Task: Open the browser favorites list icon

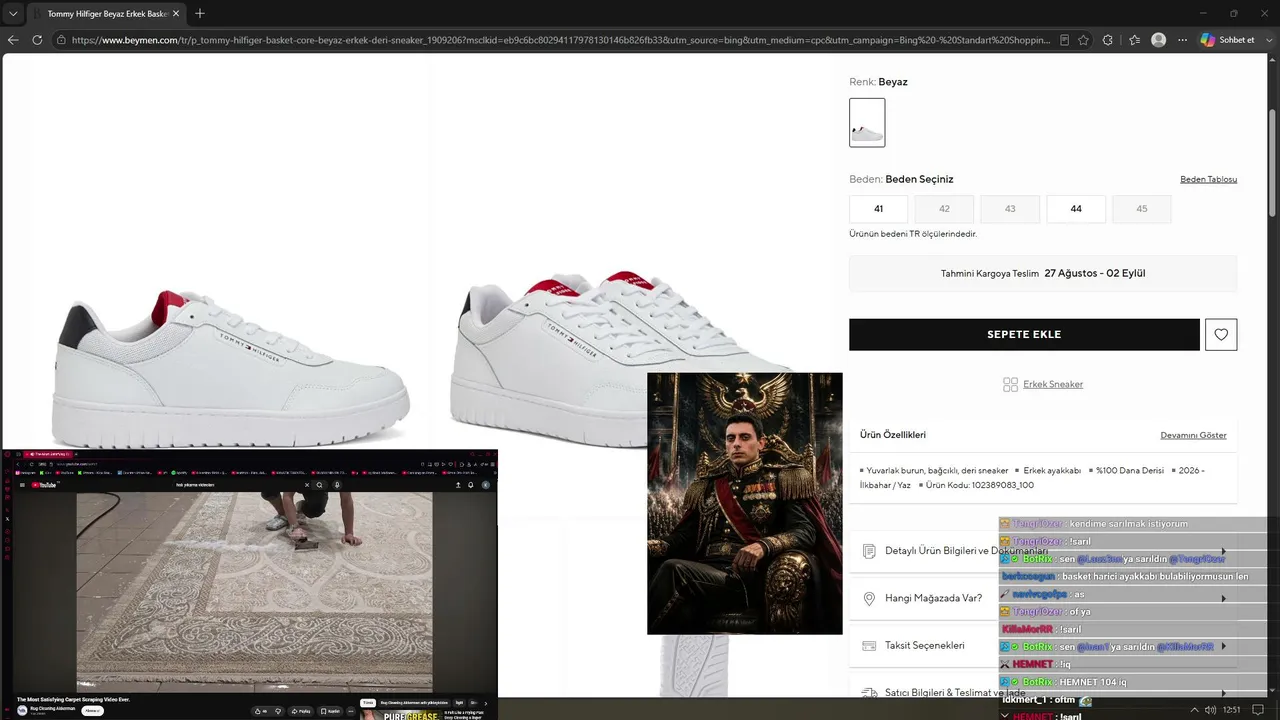Action: [1134, 40]
